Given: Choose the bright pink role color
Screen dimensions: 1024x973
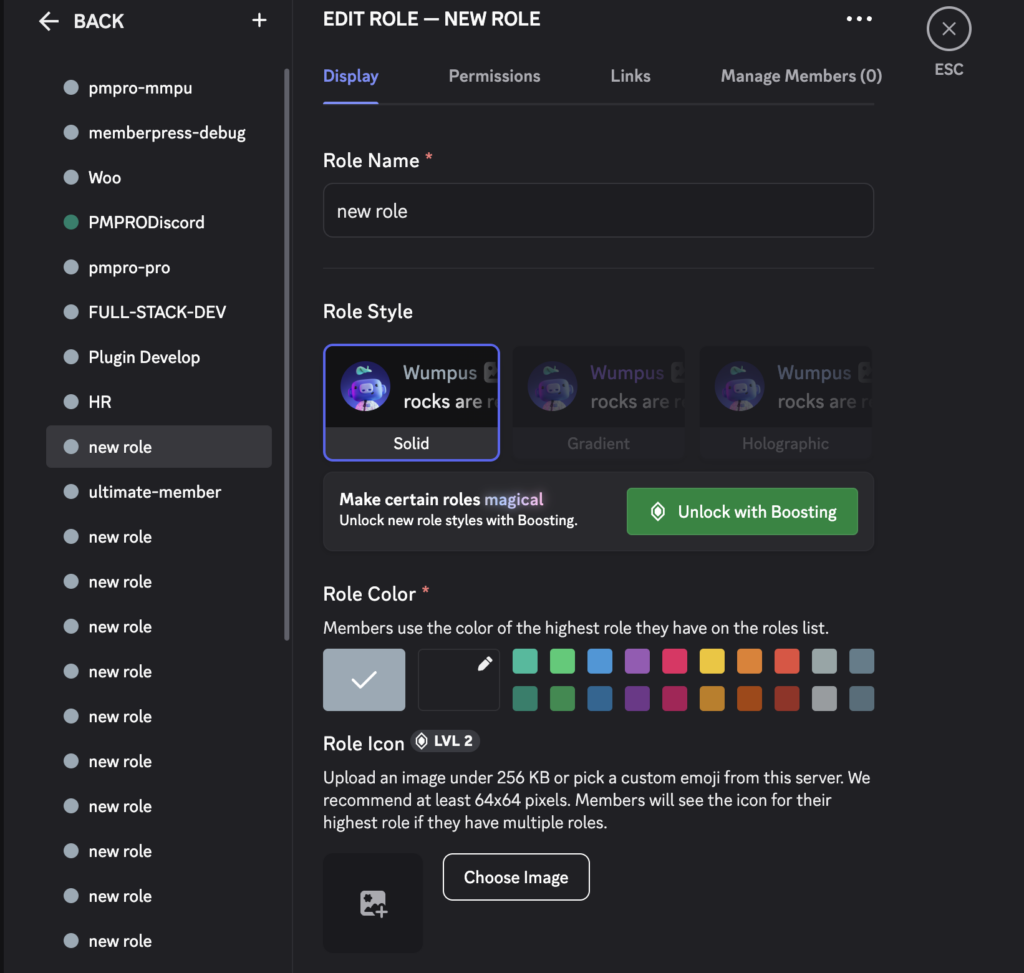Looking at the screenshot, I should [675, 661].
